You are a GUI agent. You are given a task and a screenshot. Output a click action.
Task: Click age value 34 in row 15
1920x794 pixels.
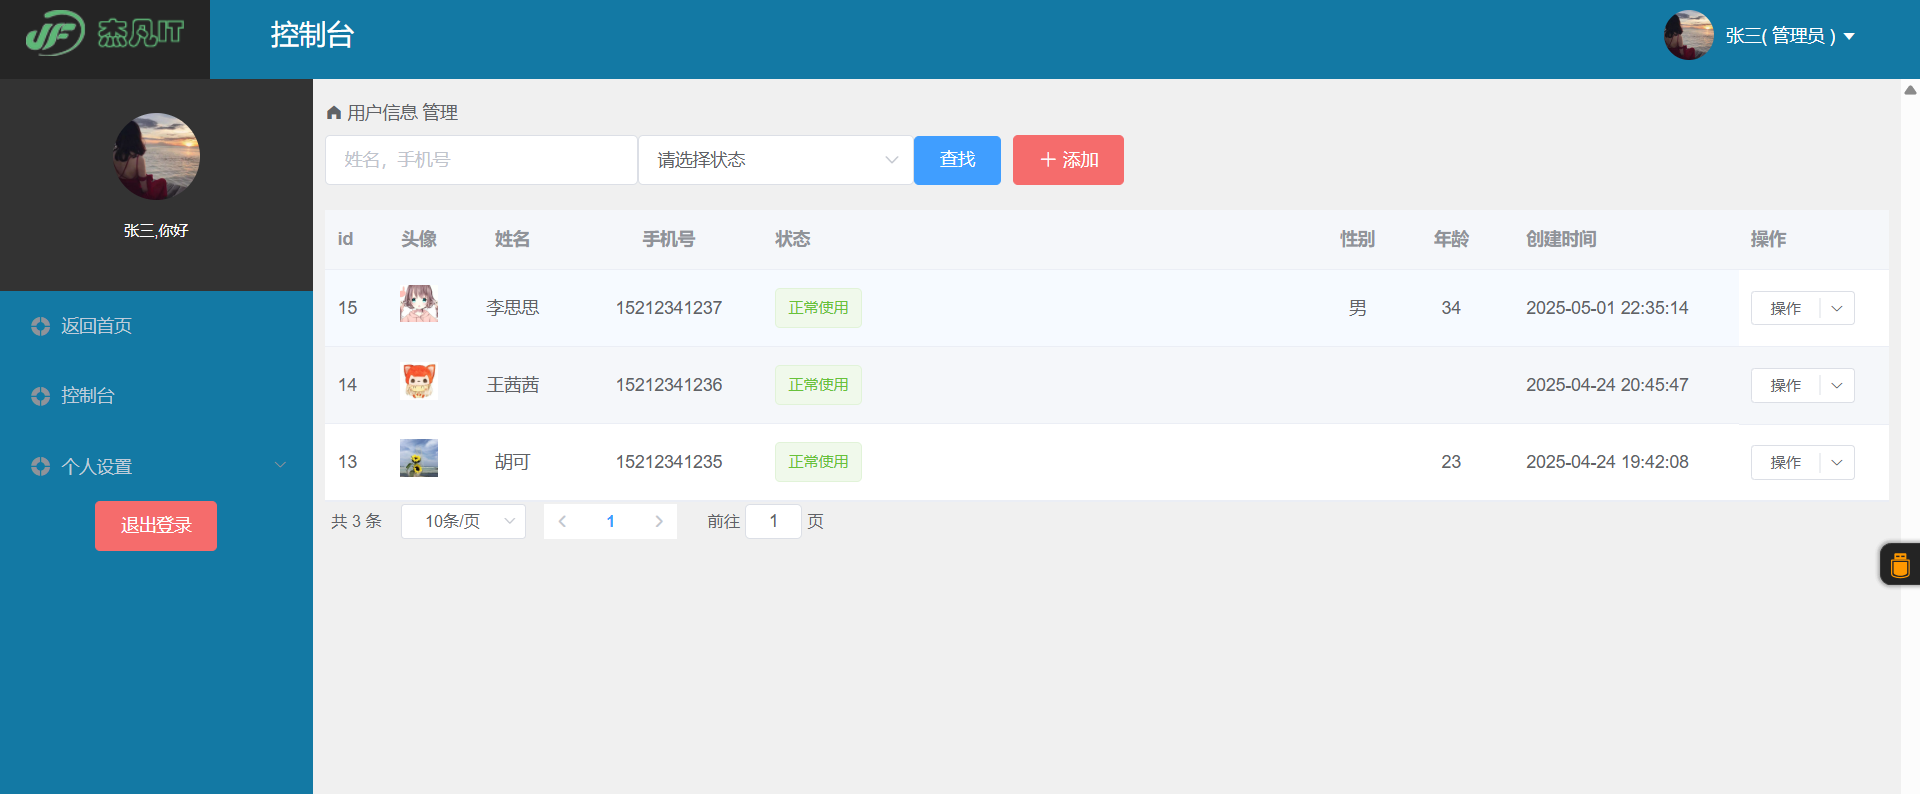[1451, 308]
